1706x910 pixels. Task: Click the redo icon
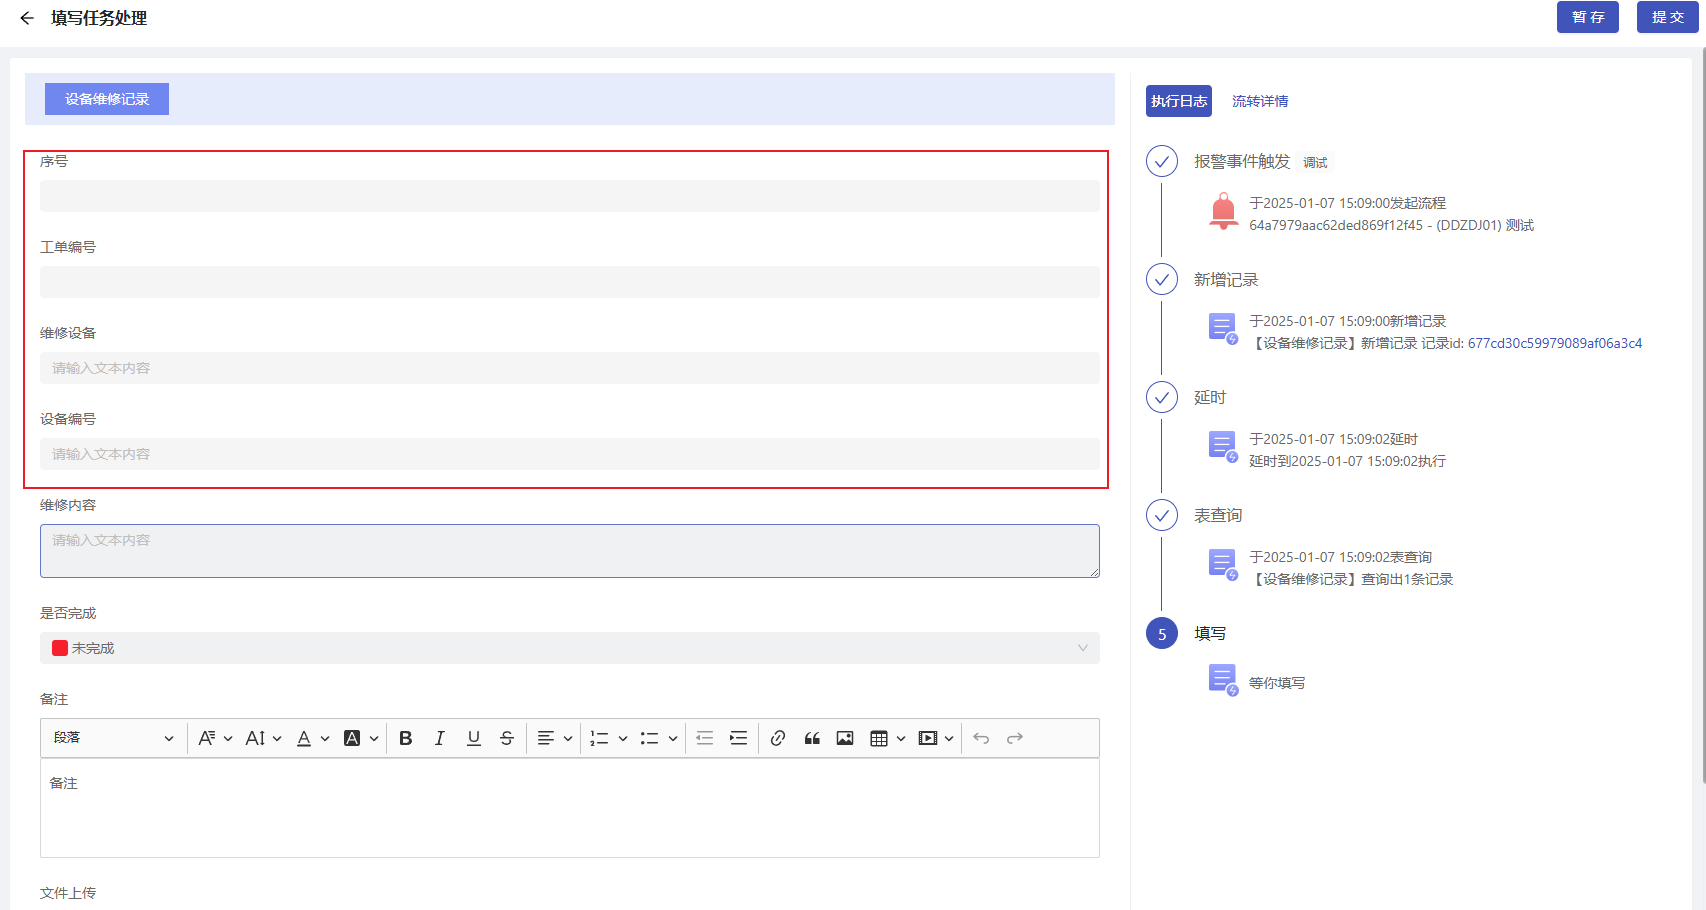[1015, 738]
